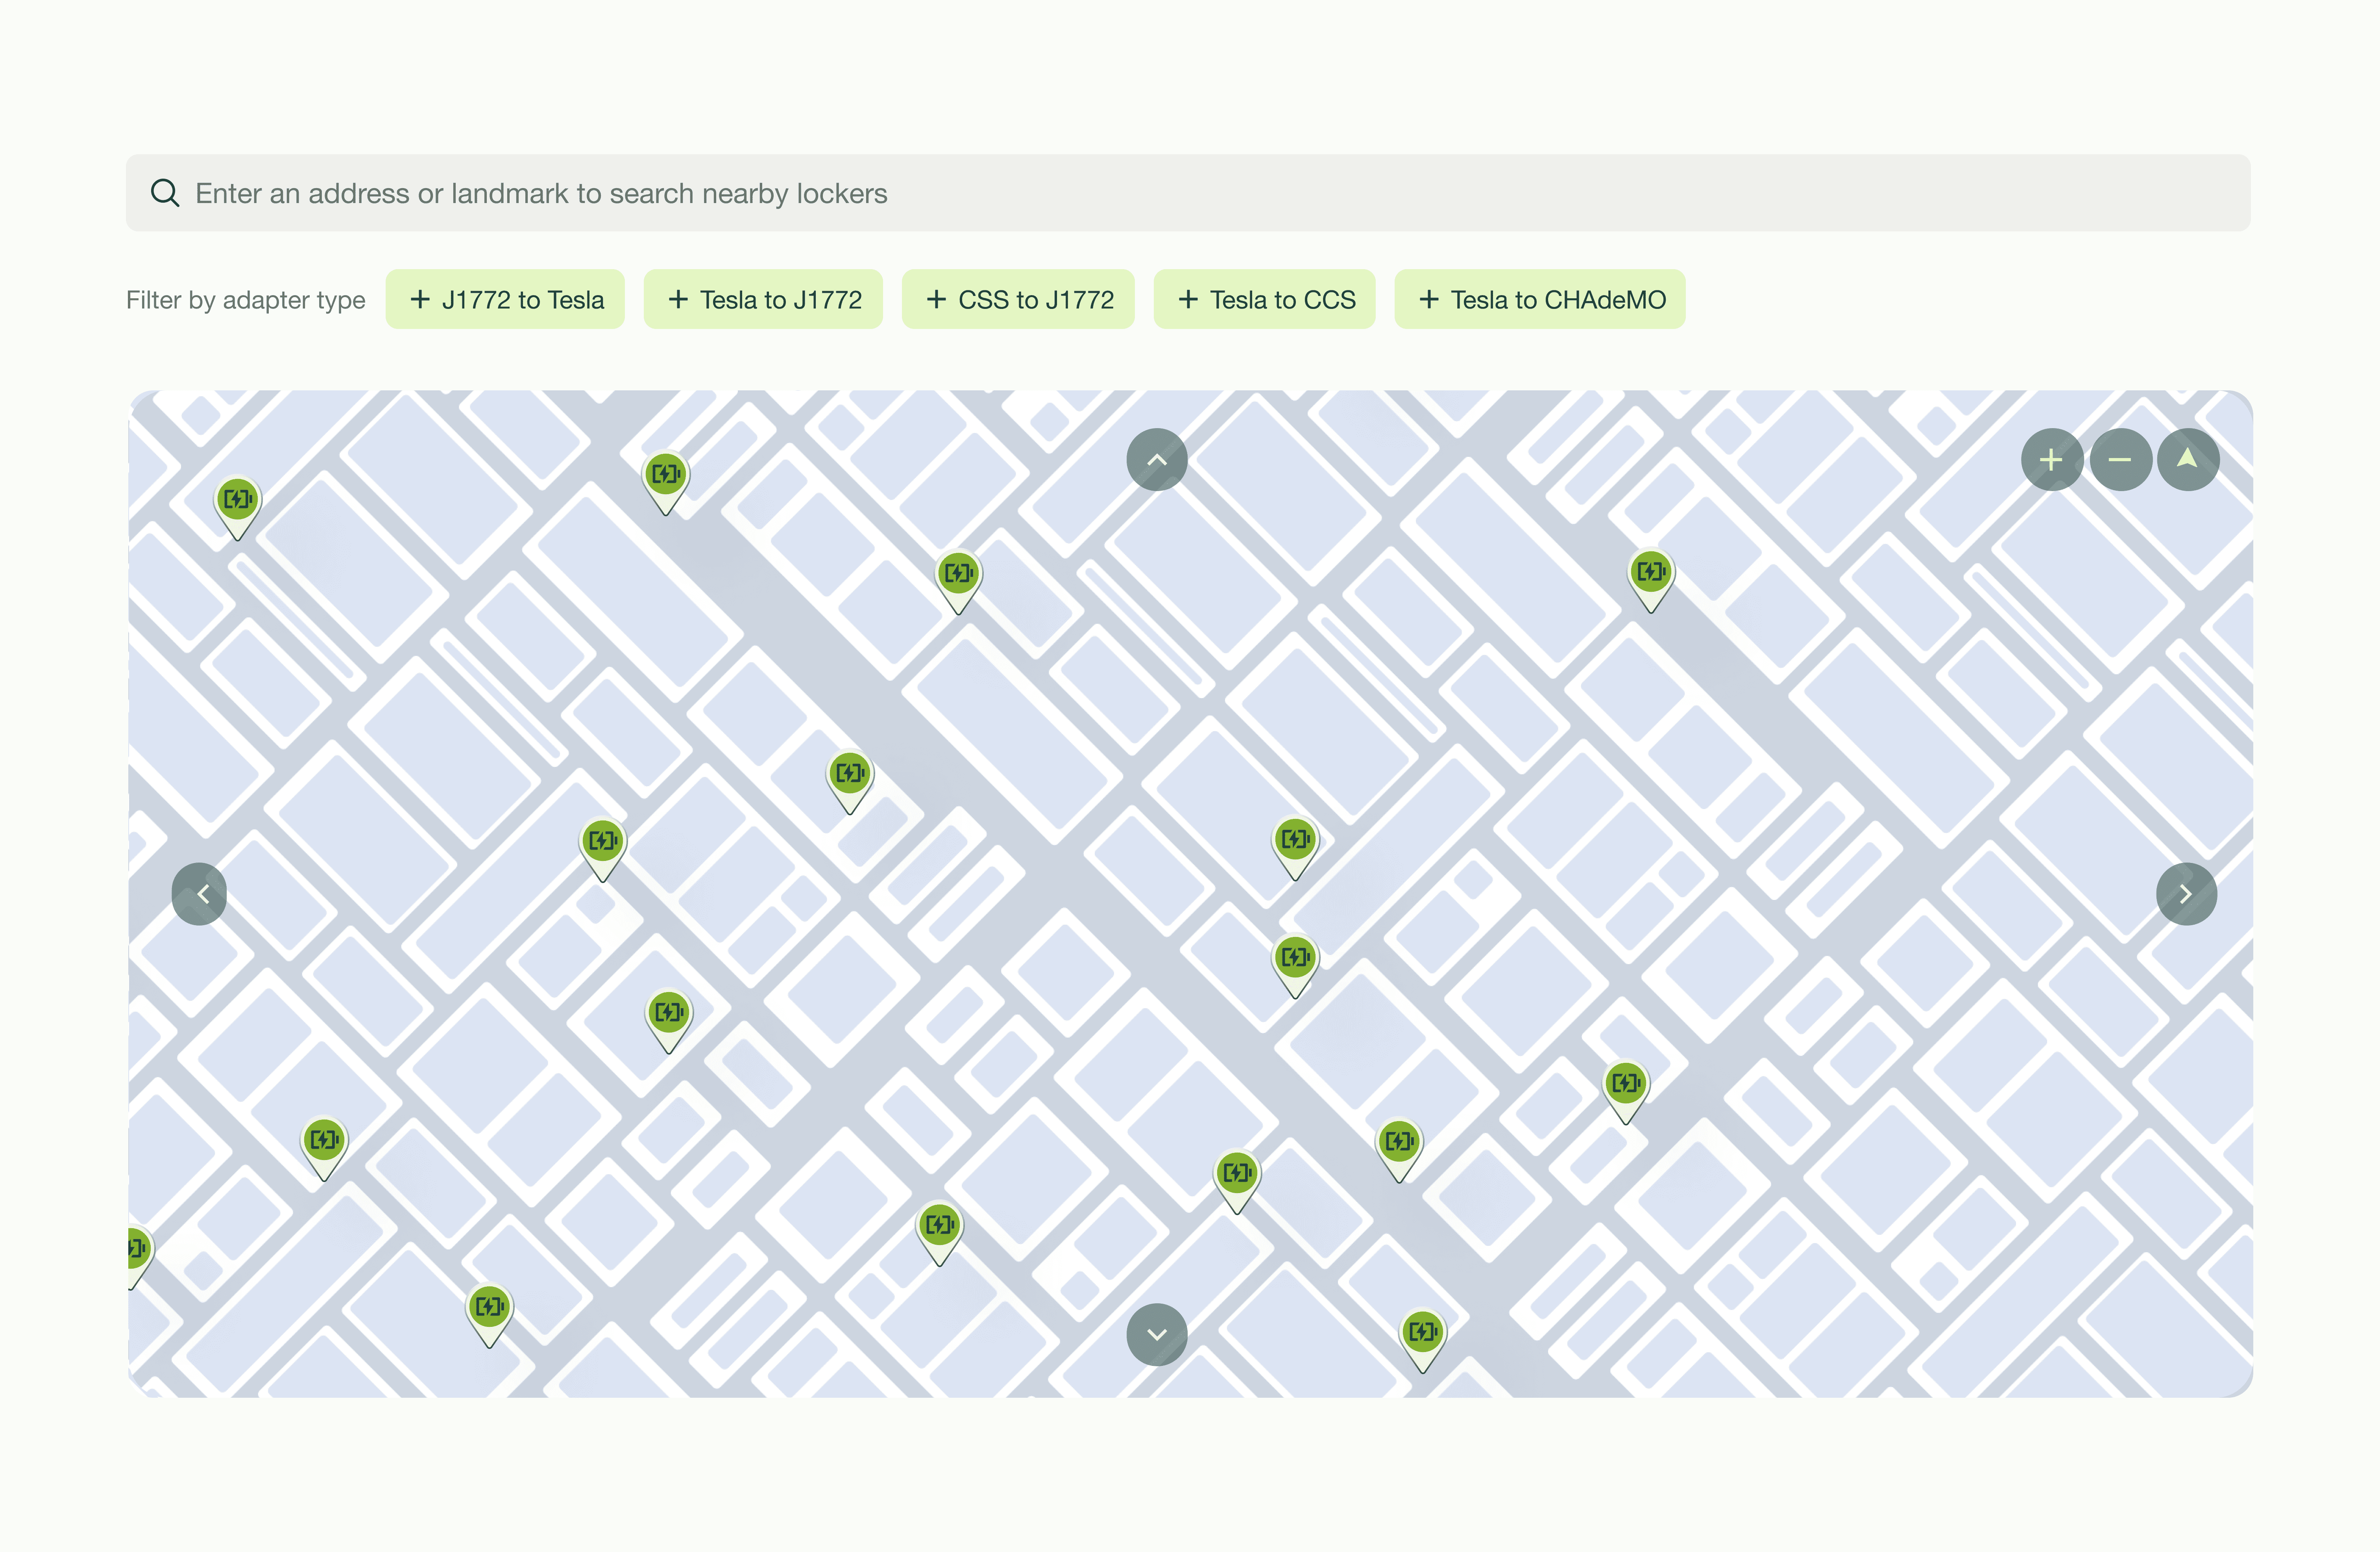Pan the map left with chevron button
The width and height of the screenshot is (2380, 1552).
tap(200, 894)
